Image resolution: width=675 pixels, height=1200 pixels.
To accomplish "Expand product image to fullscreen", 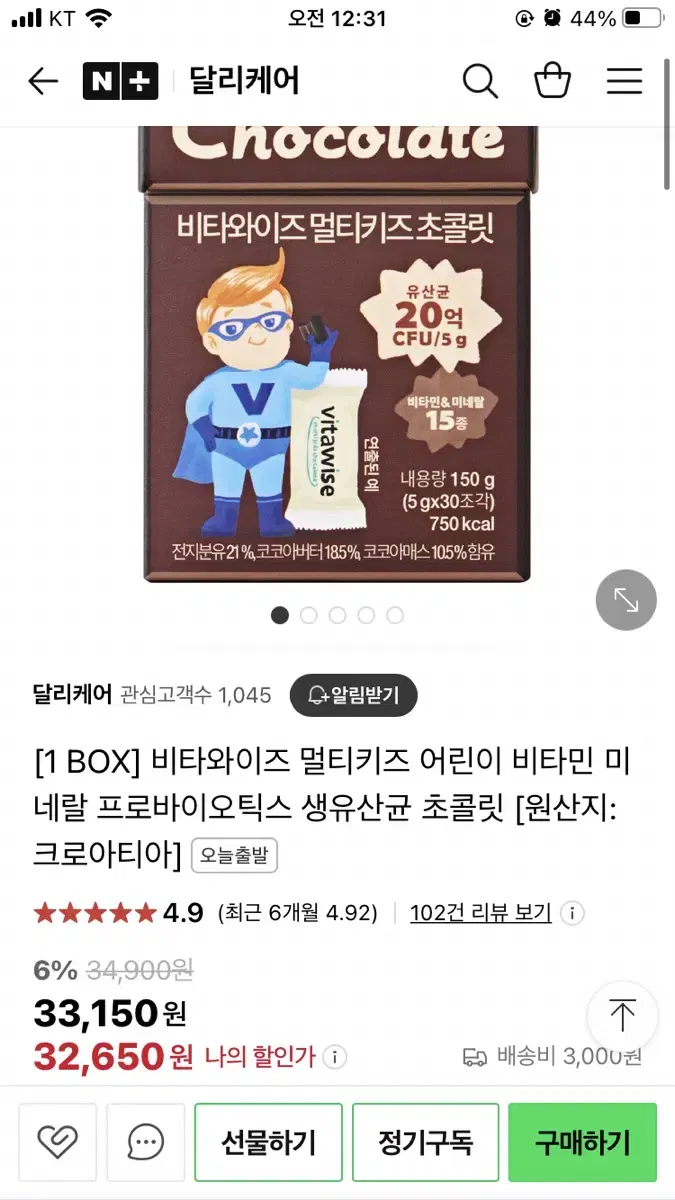I will click(626, 600).
